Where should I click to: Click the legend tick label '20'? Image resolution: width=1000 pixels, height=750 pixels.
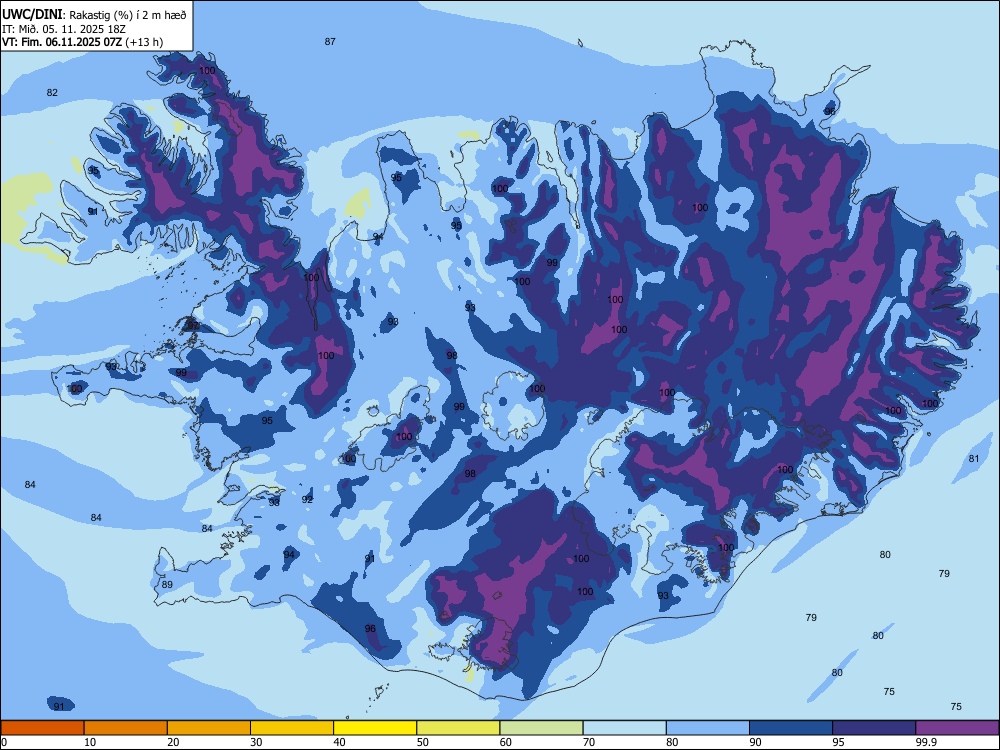coord(173,742)
